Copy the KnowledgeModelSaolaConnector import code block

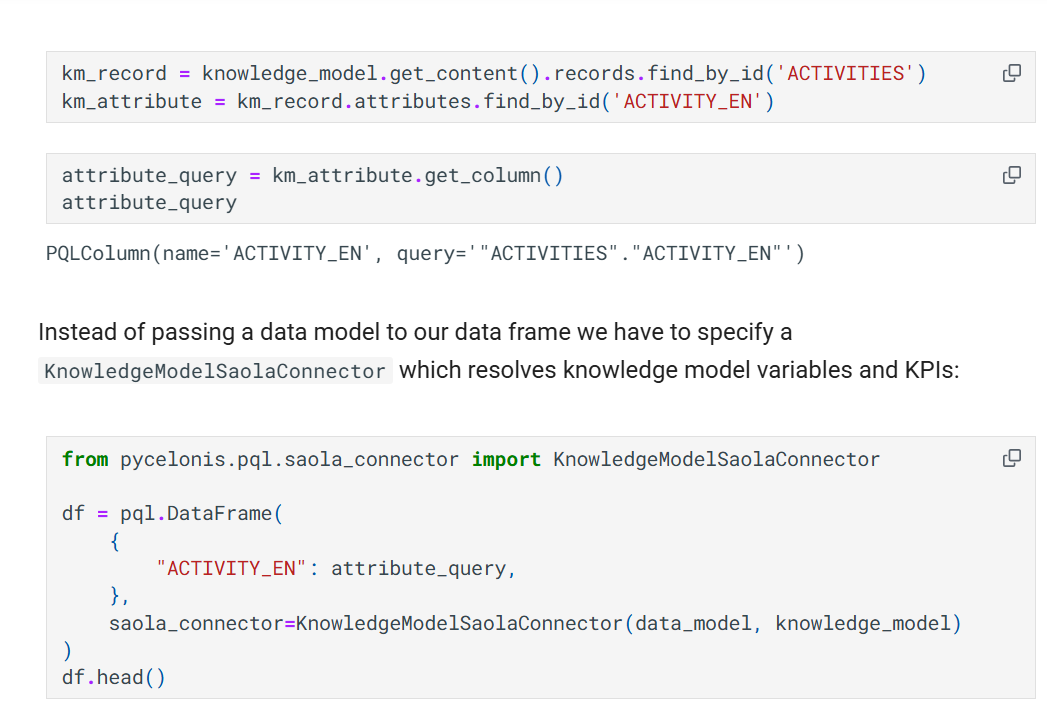(x=1012, y=458)
